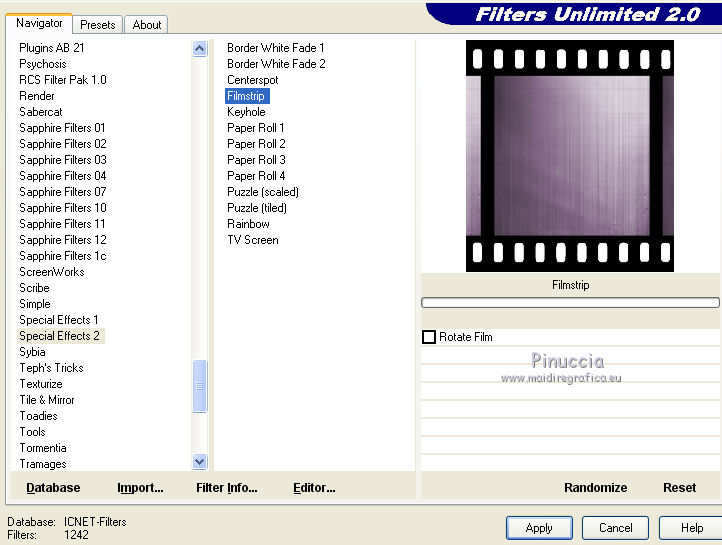The height and width of the screenshot is (545, 722).
Task: Select the Border White Fade 1 filter
Action: pos(275,48)
